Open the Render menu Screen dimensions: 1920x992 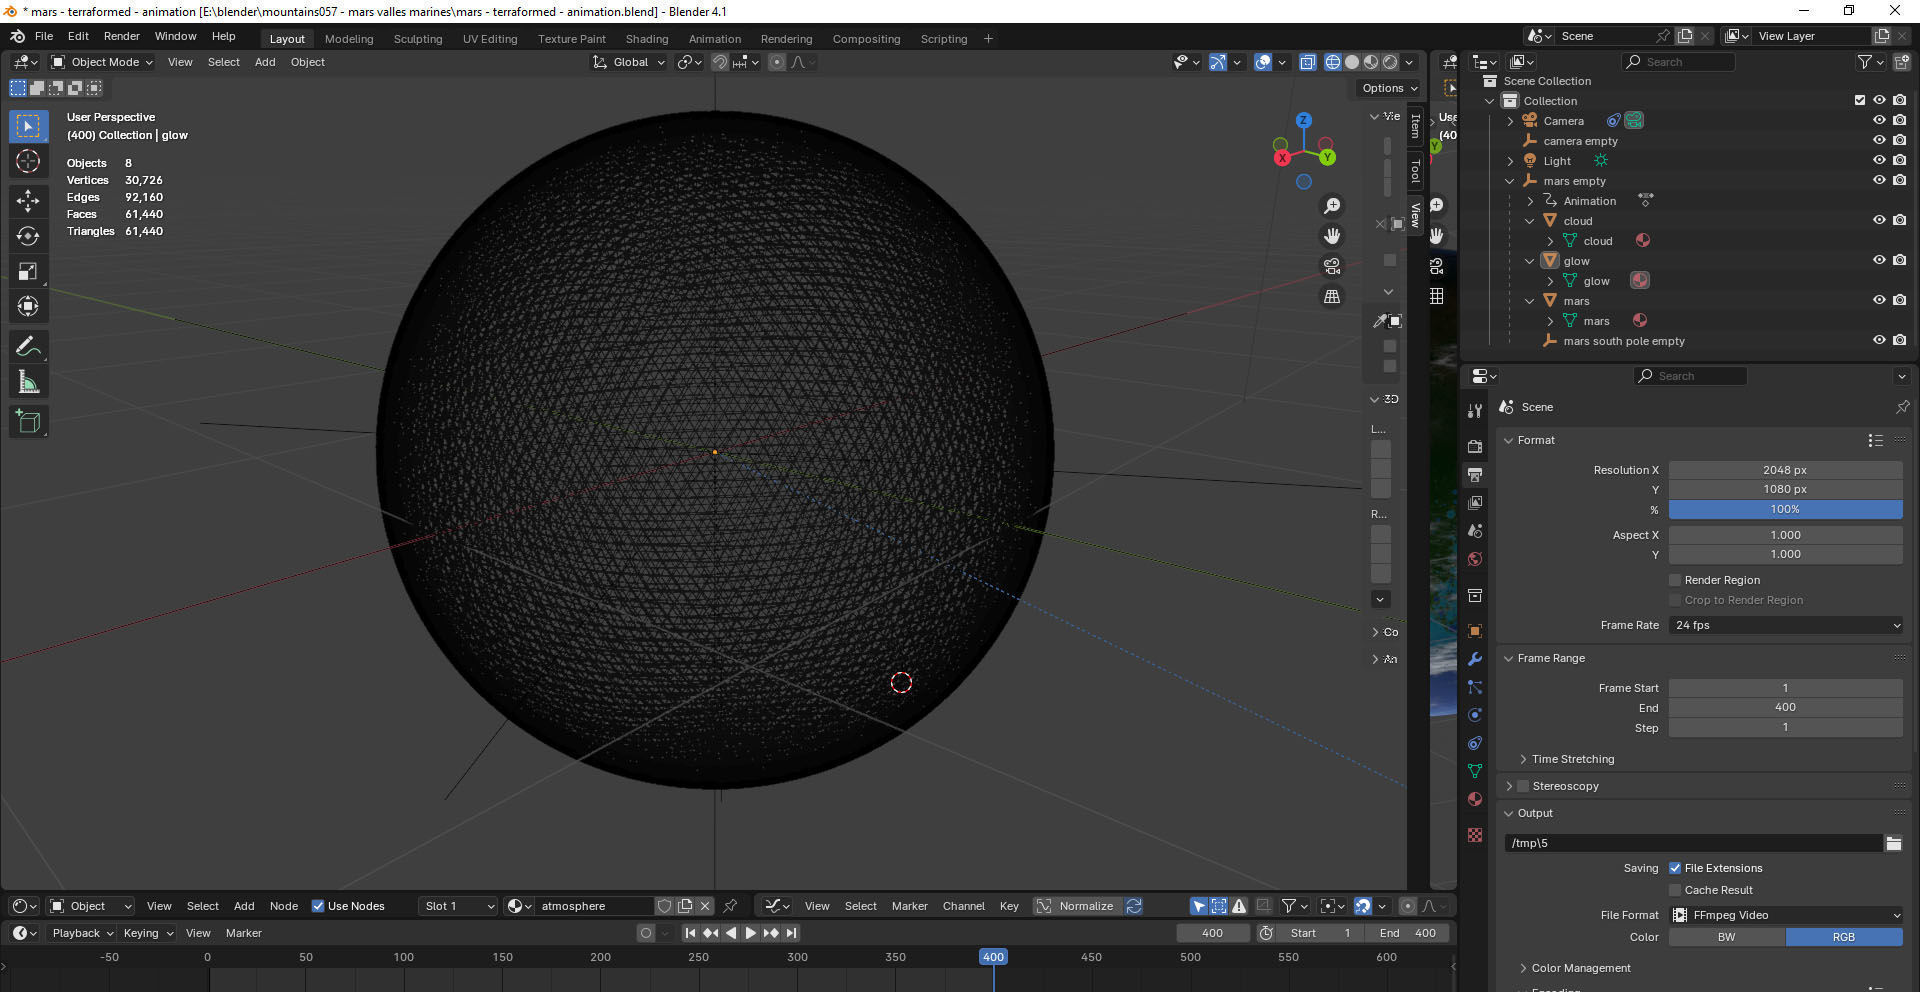[x=122, y=36]
